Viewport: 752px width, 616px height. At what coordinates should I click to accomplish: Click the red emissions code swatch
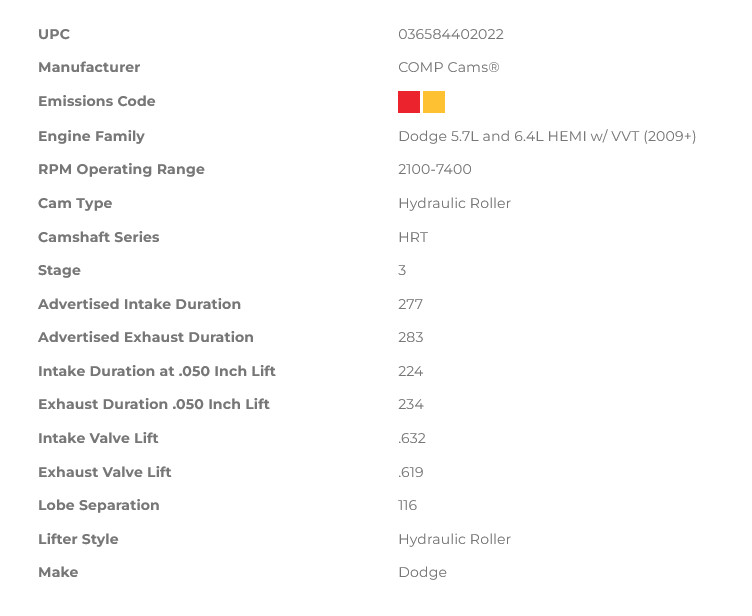(x=409, y=102)
